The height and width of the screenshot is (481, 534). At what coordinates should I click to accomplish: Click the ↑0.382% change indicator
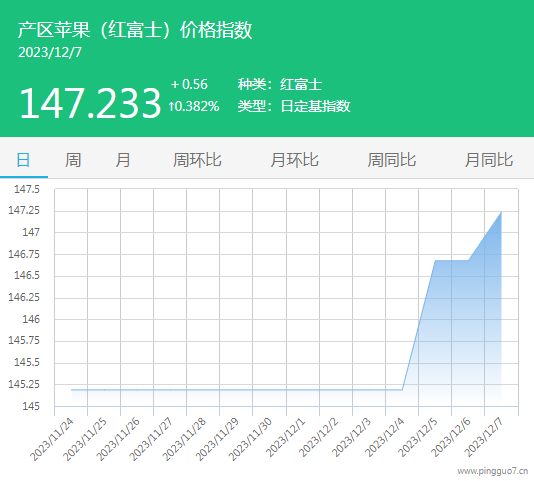[194, 106]
